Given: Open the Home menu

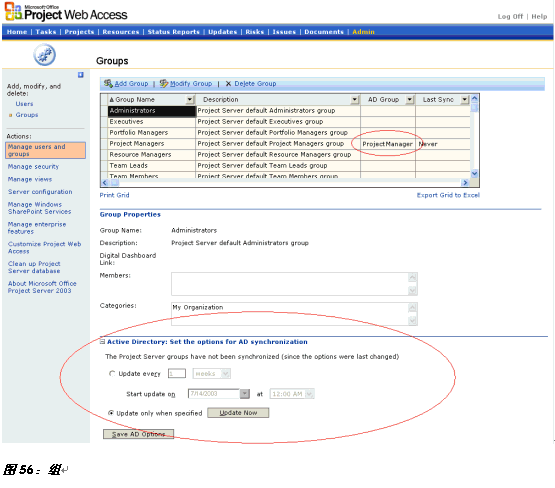Looking at the screenshot, I should click(x=17, y=32).
